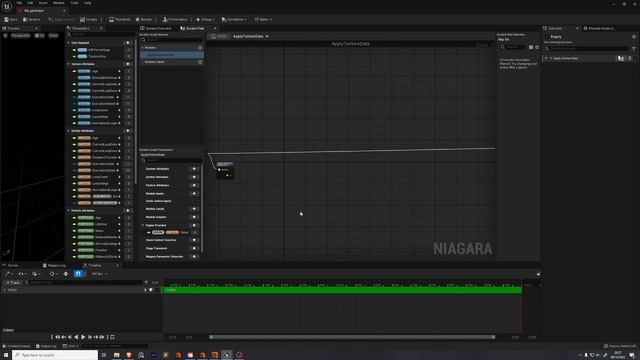Select the highlighted scratch module entry
The image size is (640, 360).
(172, 55)
